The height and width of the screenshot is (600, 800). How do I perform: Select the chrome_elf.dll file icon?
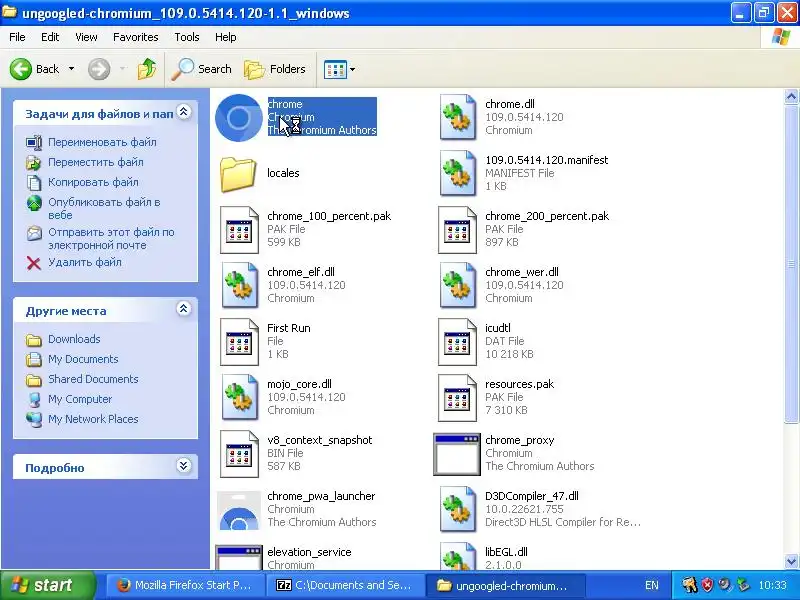click(239, 285)
